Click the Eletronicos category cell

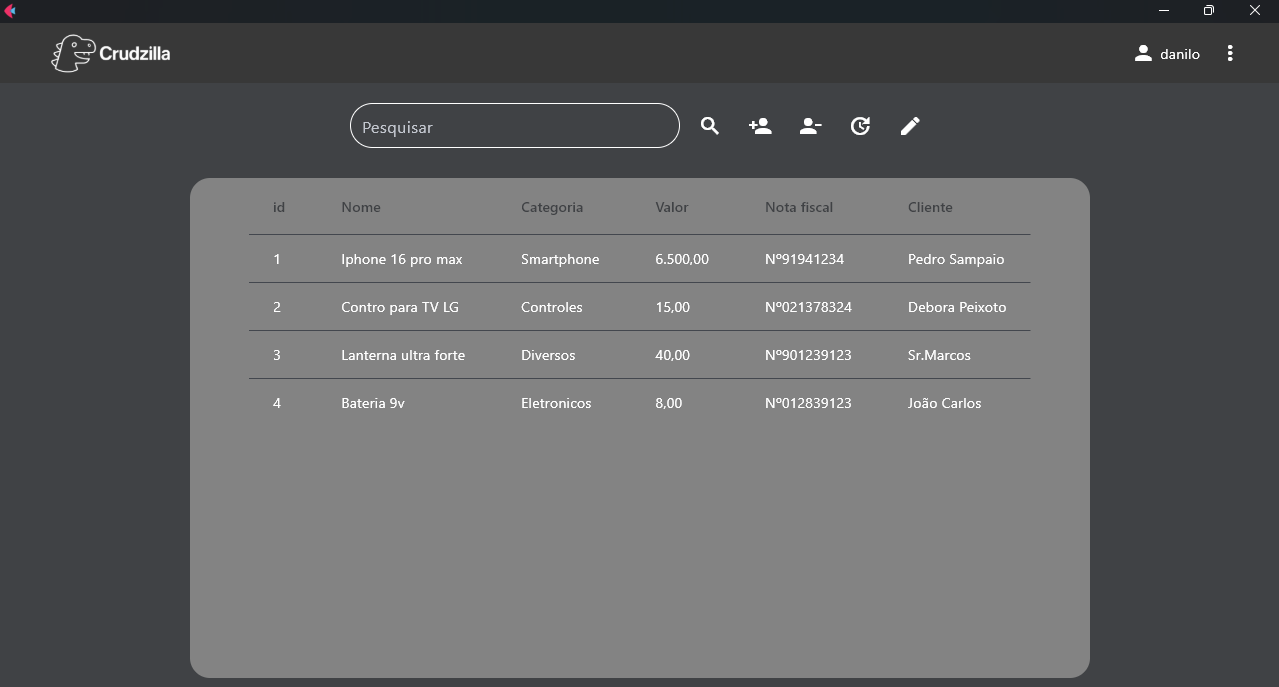click(556, 403)
